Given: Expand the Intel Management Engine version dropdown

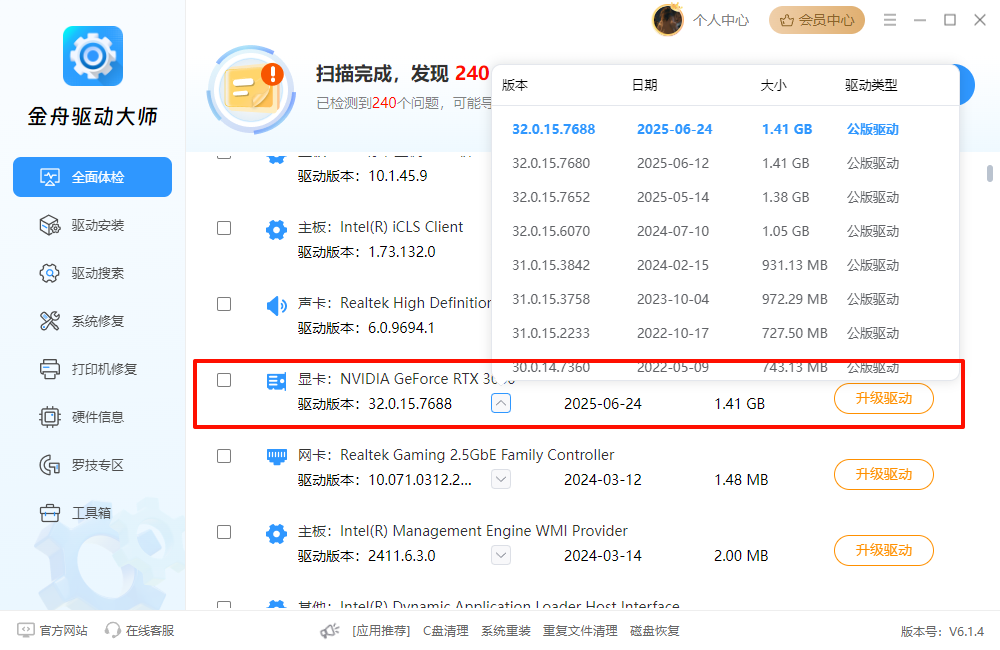Looking at the screenshot, I should 500,554.
